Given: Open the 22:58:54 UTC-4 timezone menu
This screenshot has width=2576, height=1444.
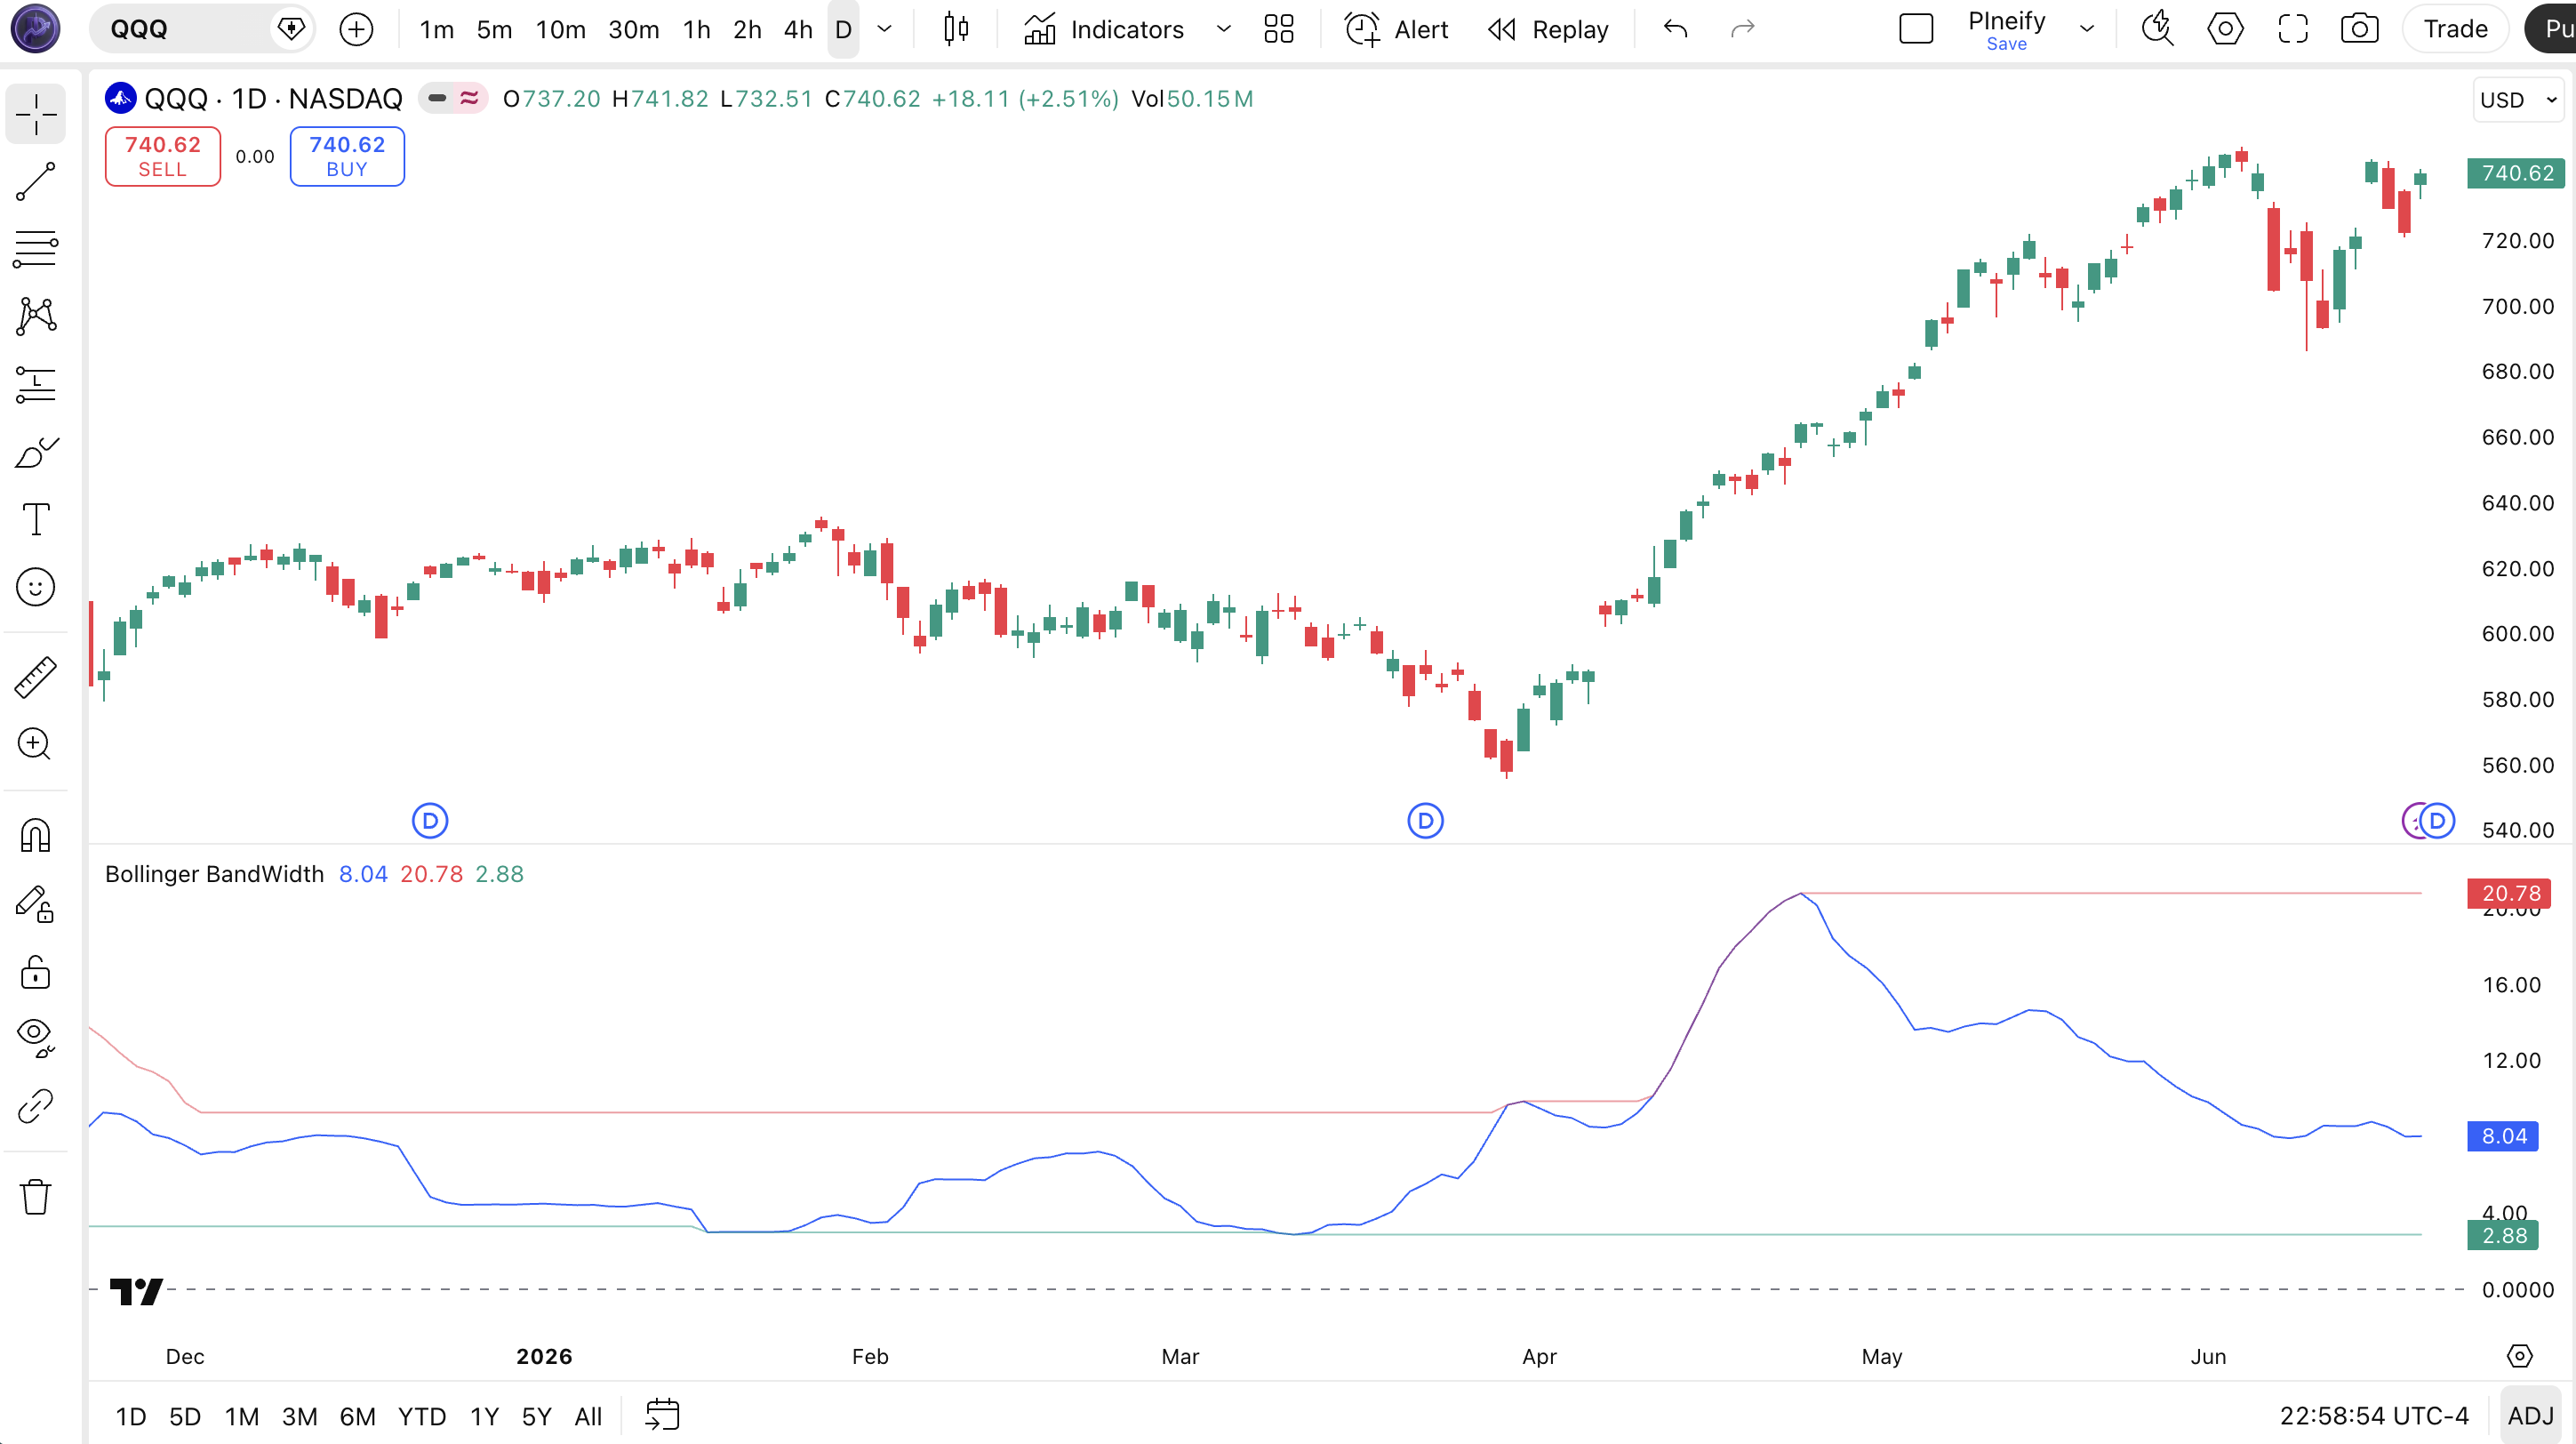Looking at the screenshot, I should click(2374, 1415).
